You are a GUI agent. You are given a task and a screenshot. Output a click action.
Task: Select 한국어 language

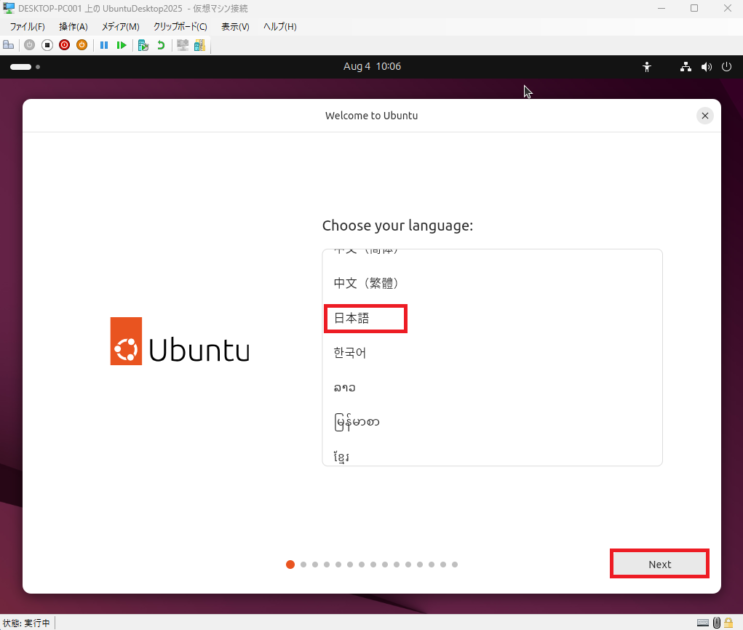[492, 353]
